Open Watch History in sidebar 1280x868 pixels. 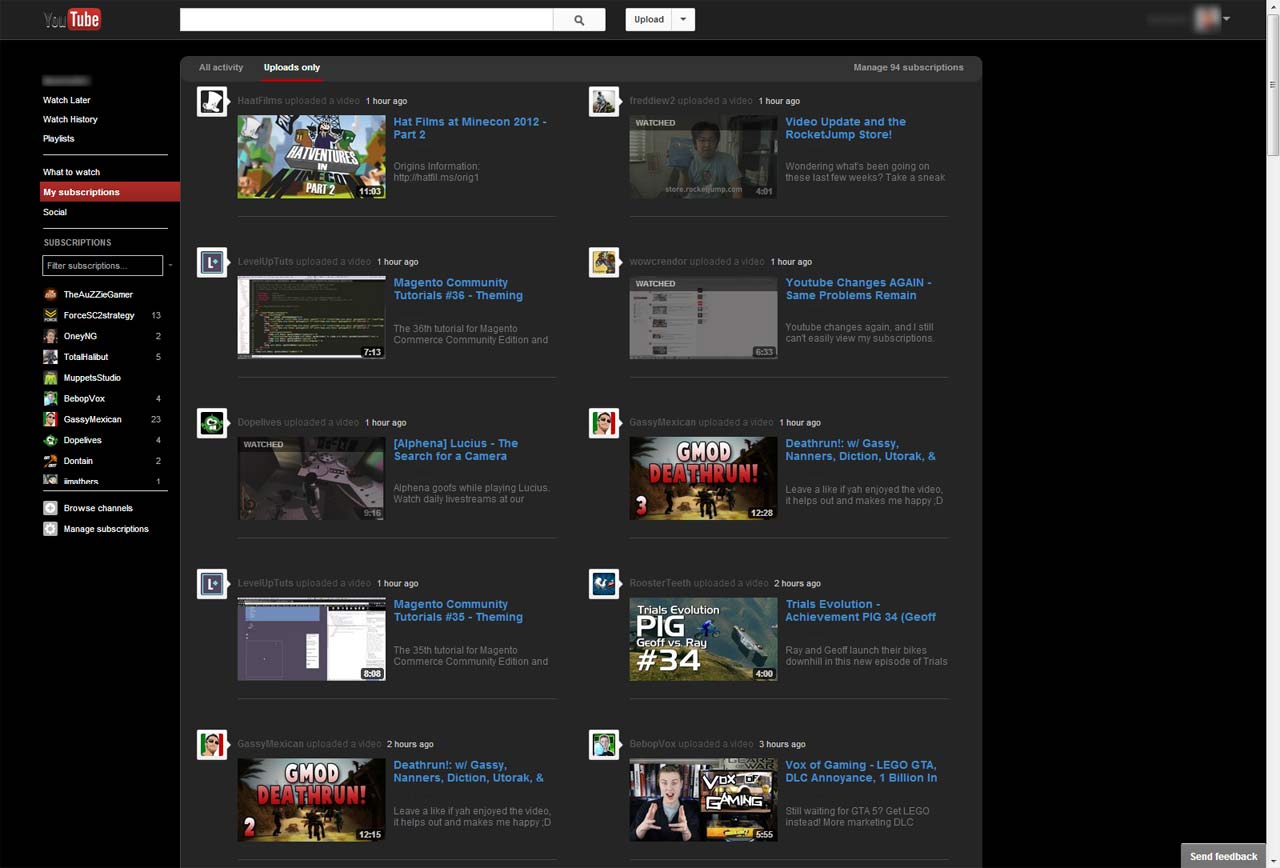70,120
